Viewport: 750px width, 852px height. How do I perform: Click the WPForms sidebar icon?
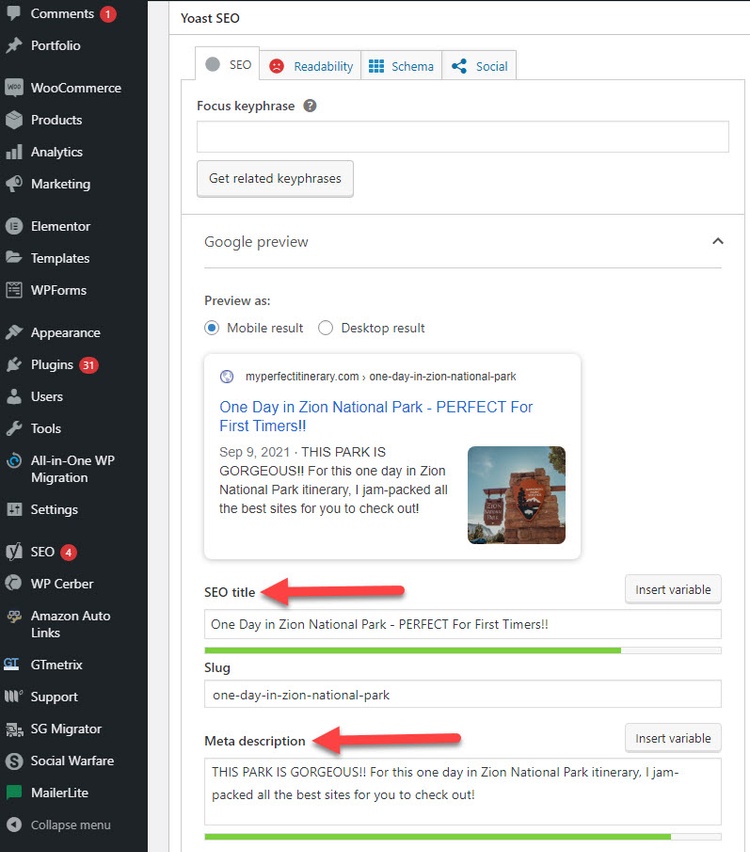[x=14, y=290]
